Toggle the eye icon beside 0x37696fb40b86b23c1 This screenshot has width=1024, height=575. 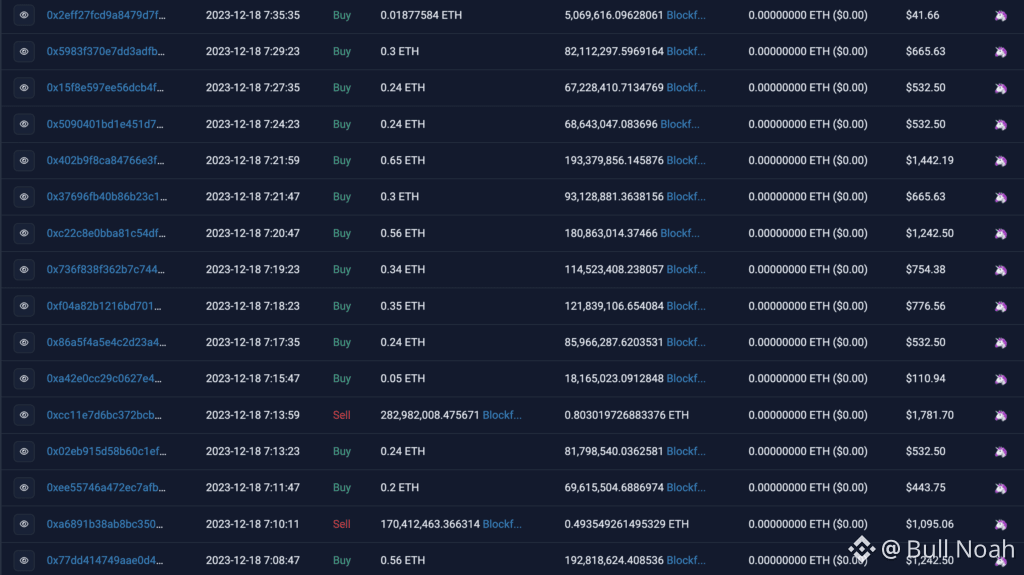[x=24, y=197]
